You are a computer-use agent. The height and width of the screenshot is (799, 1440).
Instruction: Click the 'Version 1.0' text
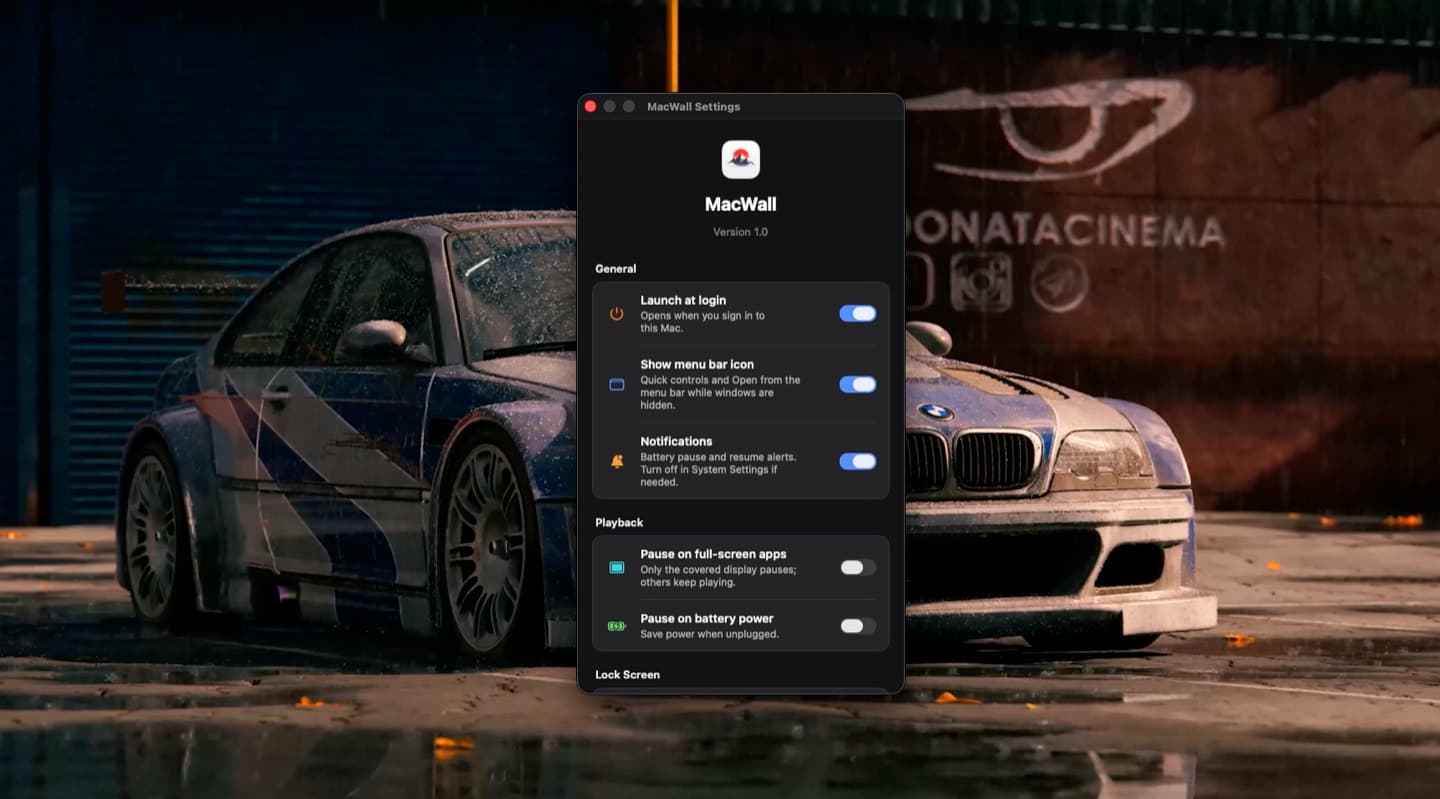741,232
